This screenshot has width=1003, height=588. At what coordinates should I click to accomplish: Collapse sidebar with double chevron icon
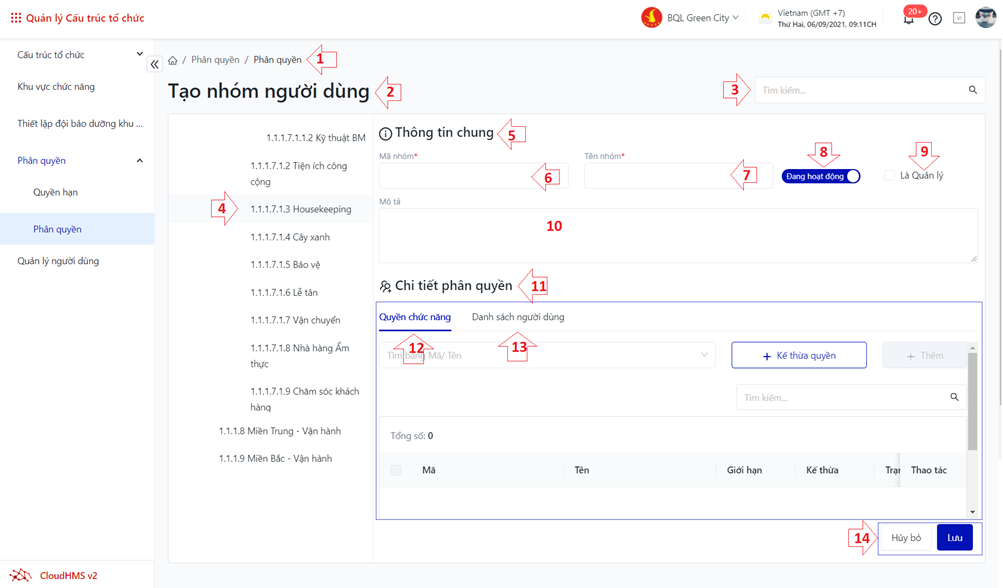(155, 64)
